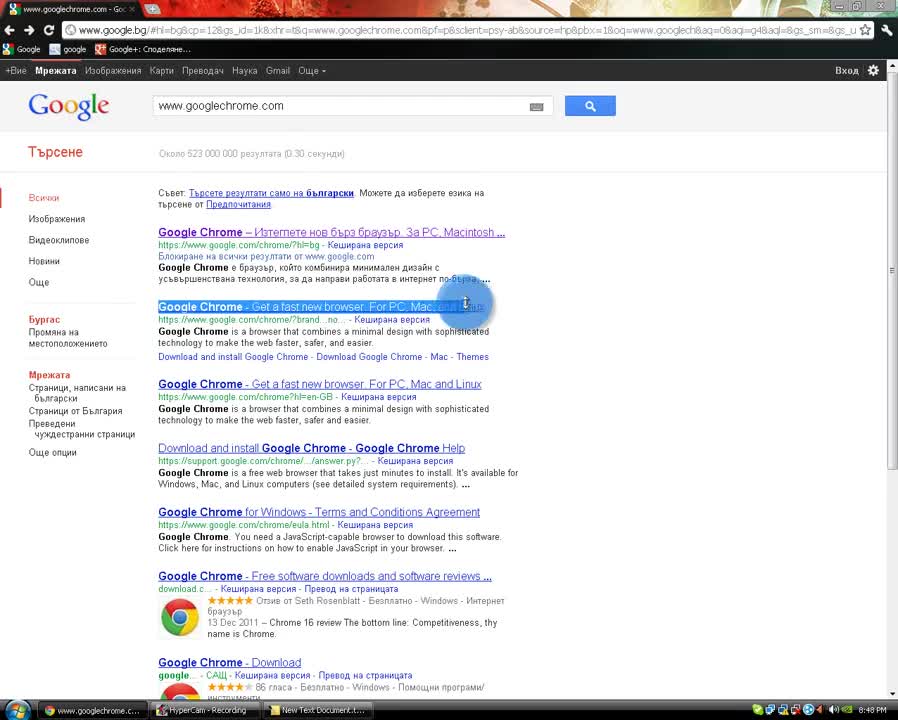Select Новини in the sidebar

pyautogui.click(x=44, y=261)
